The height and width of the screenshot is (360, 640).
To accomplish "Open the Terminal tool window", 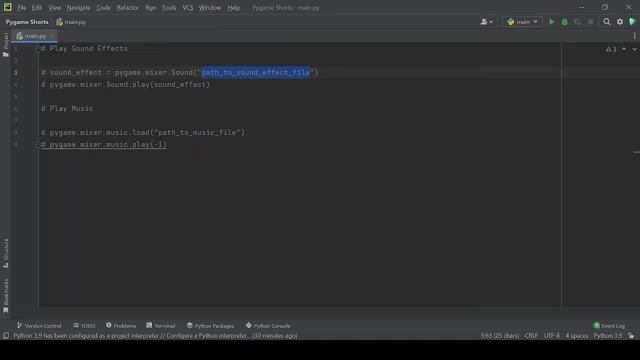I will pos(160,326).
